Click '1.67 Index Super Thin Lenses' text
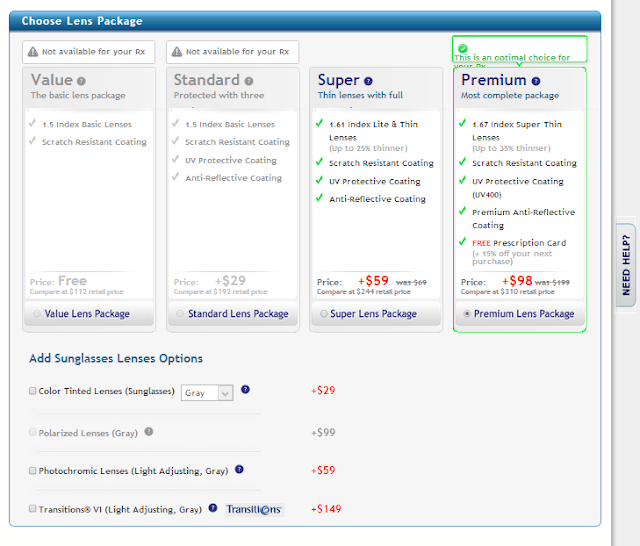The image size is (640, 546). click(517, 131)
